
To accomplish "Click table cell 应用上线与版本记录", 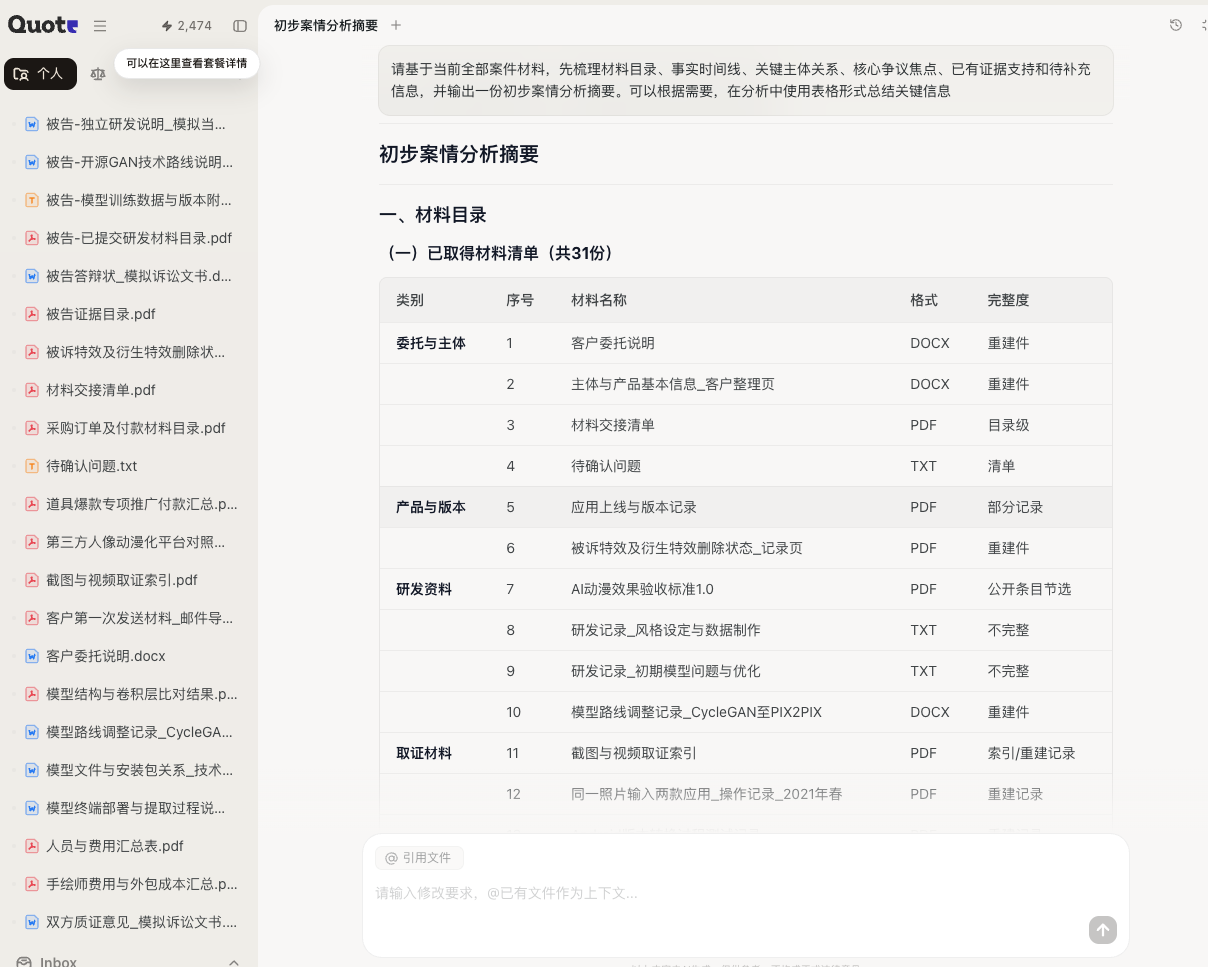I will point(634,507).
